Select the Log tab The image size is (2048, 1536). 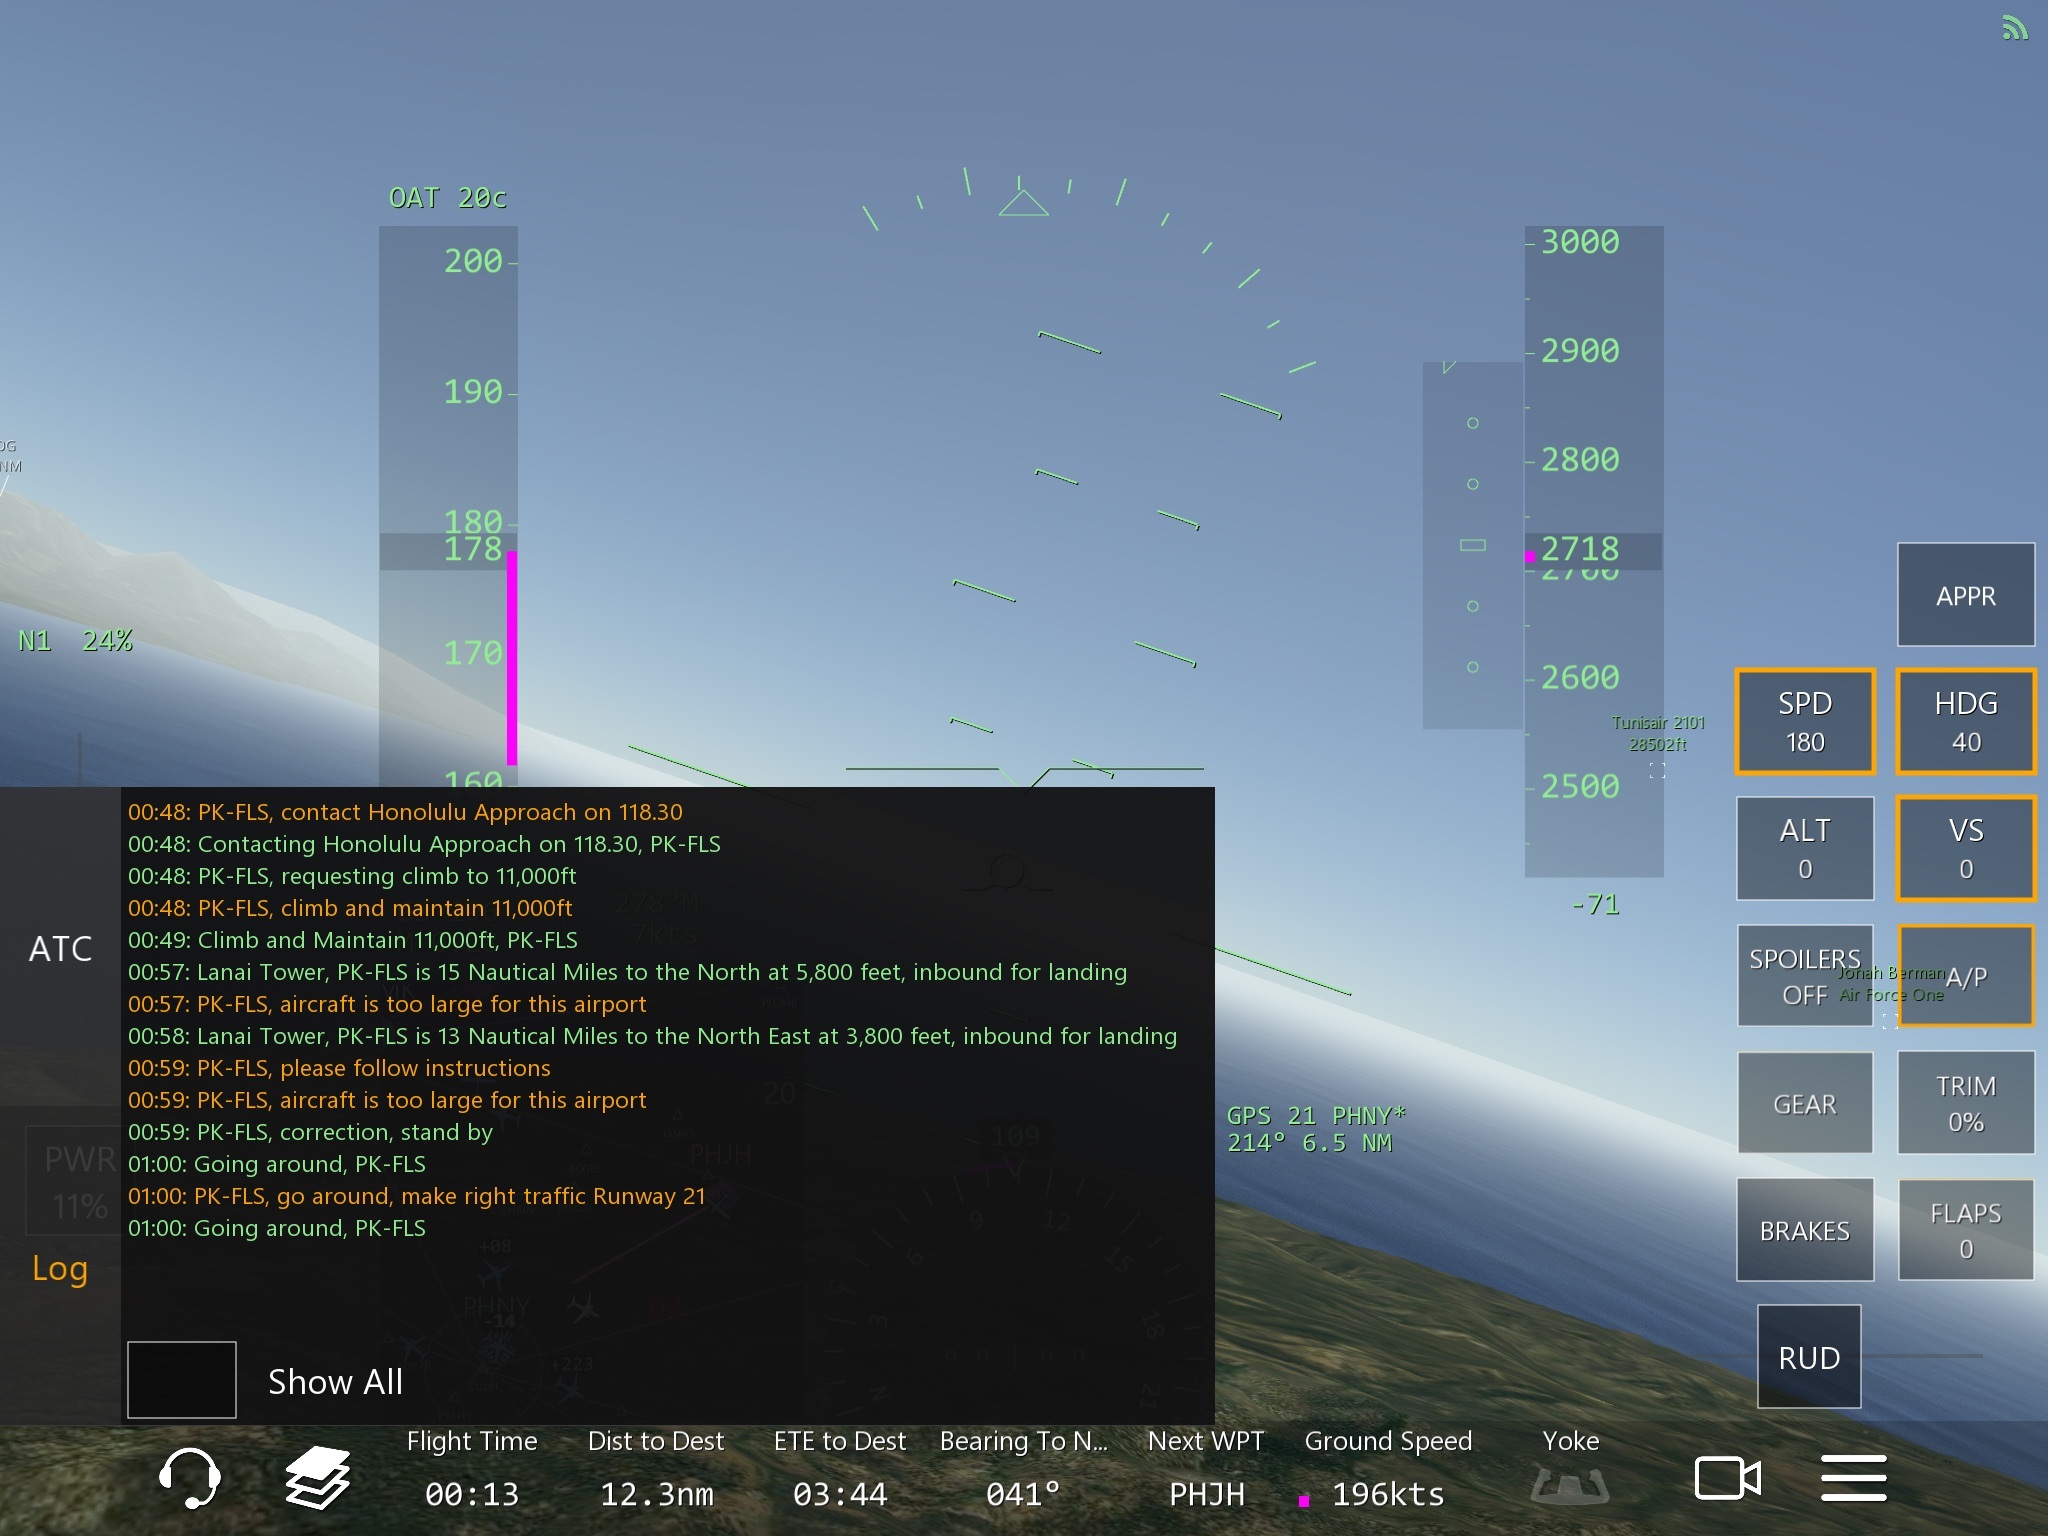pyautogui.click(x=60, y=1268)
